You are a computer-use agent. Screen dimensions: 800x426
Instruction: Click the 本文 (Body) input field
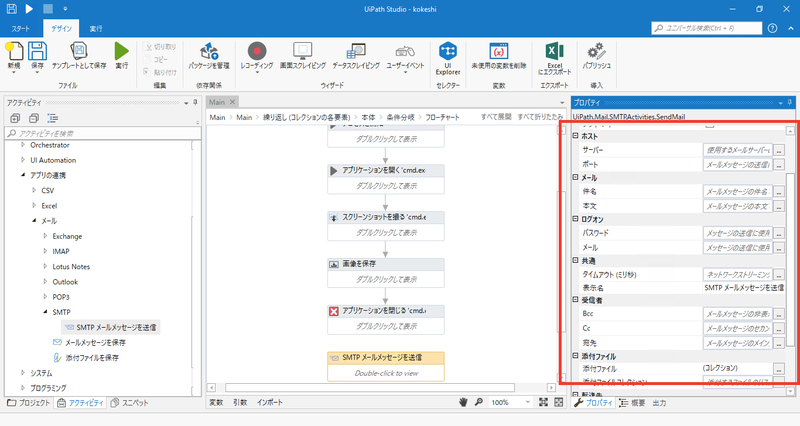pos(738,206)
